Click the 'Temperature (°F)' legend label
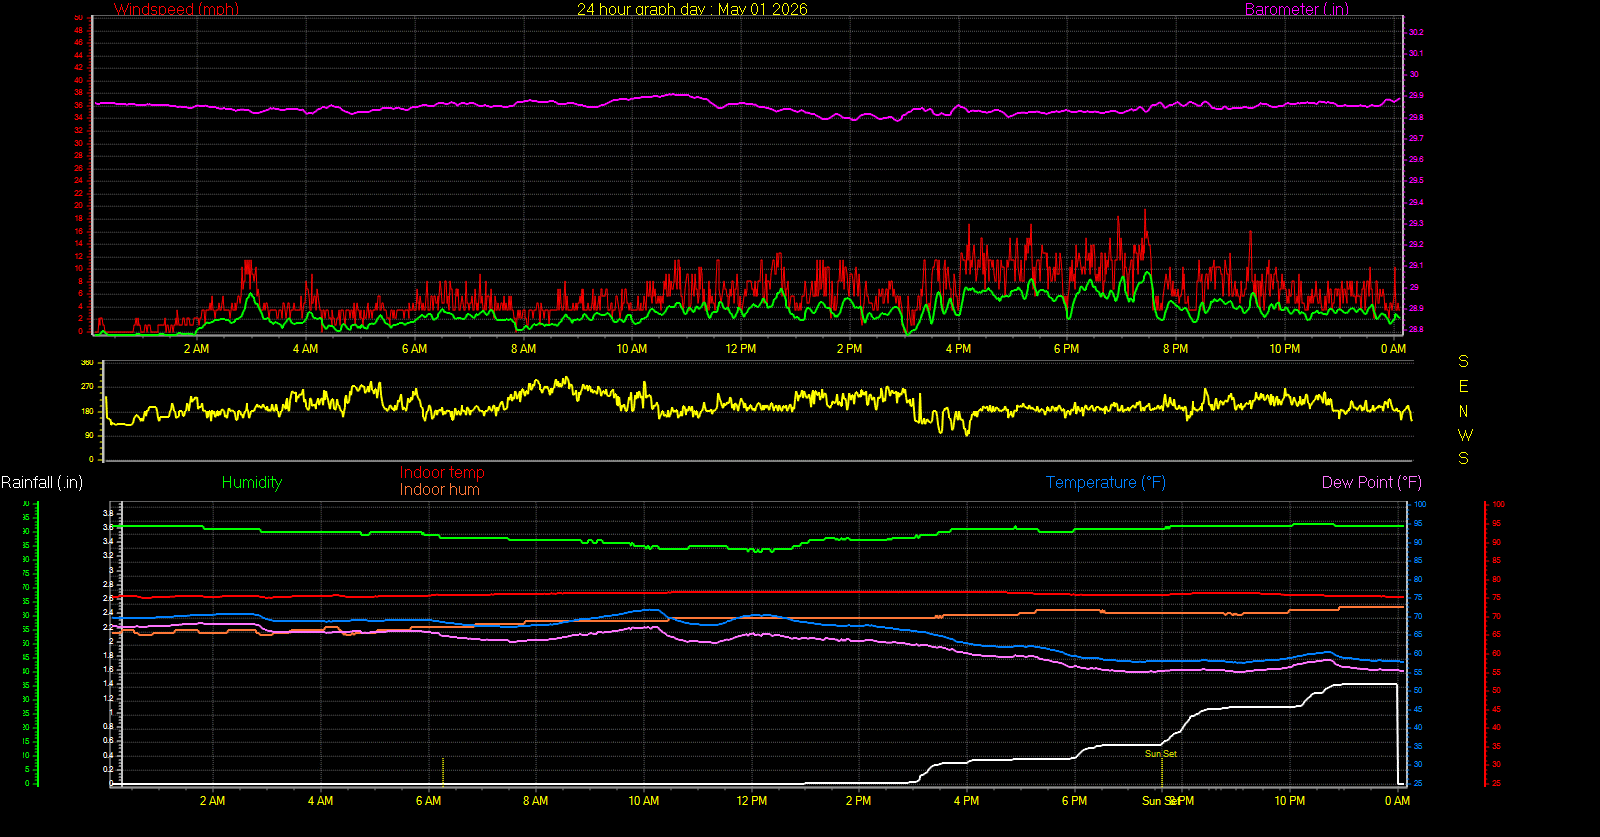The image size is (1600, 837). 1106,482
